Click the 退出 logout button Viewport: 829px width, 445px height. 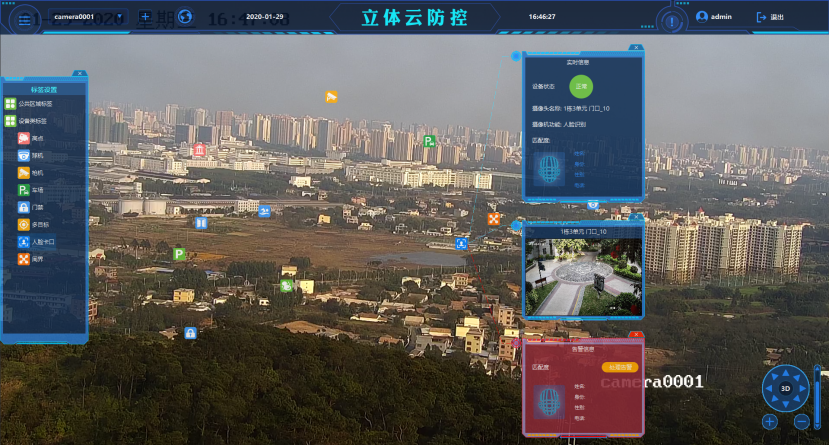point(770,17)
